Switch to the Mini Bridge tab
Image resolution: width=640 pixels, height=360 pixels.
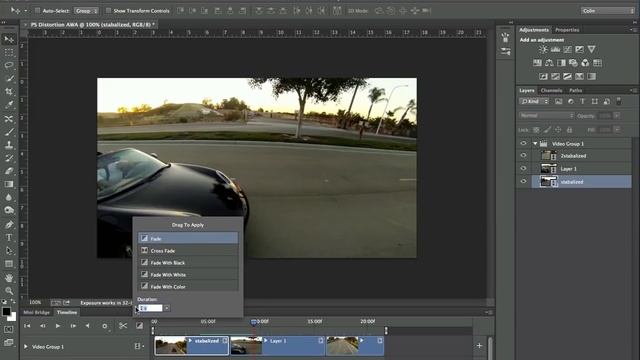(x=36, y=312)
